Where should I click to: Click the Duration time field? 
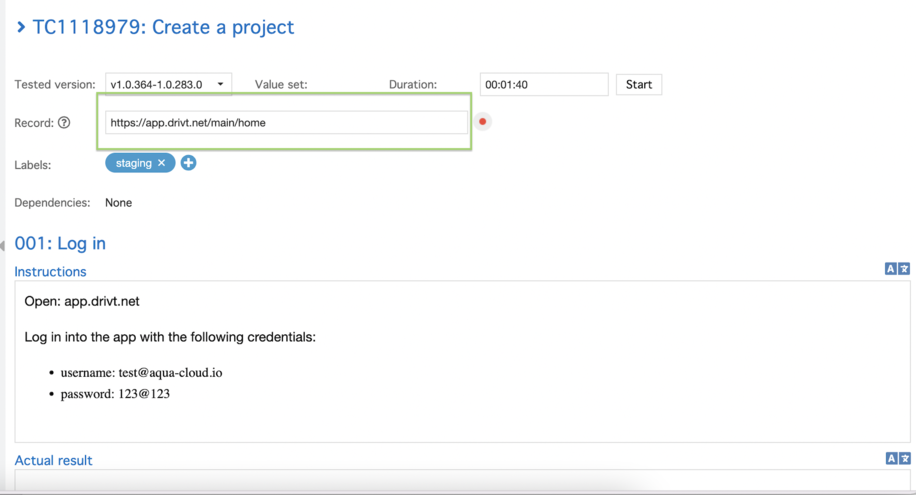(543, 85)
